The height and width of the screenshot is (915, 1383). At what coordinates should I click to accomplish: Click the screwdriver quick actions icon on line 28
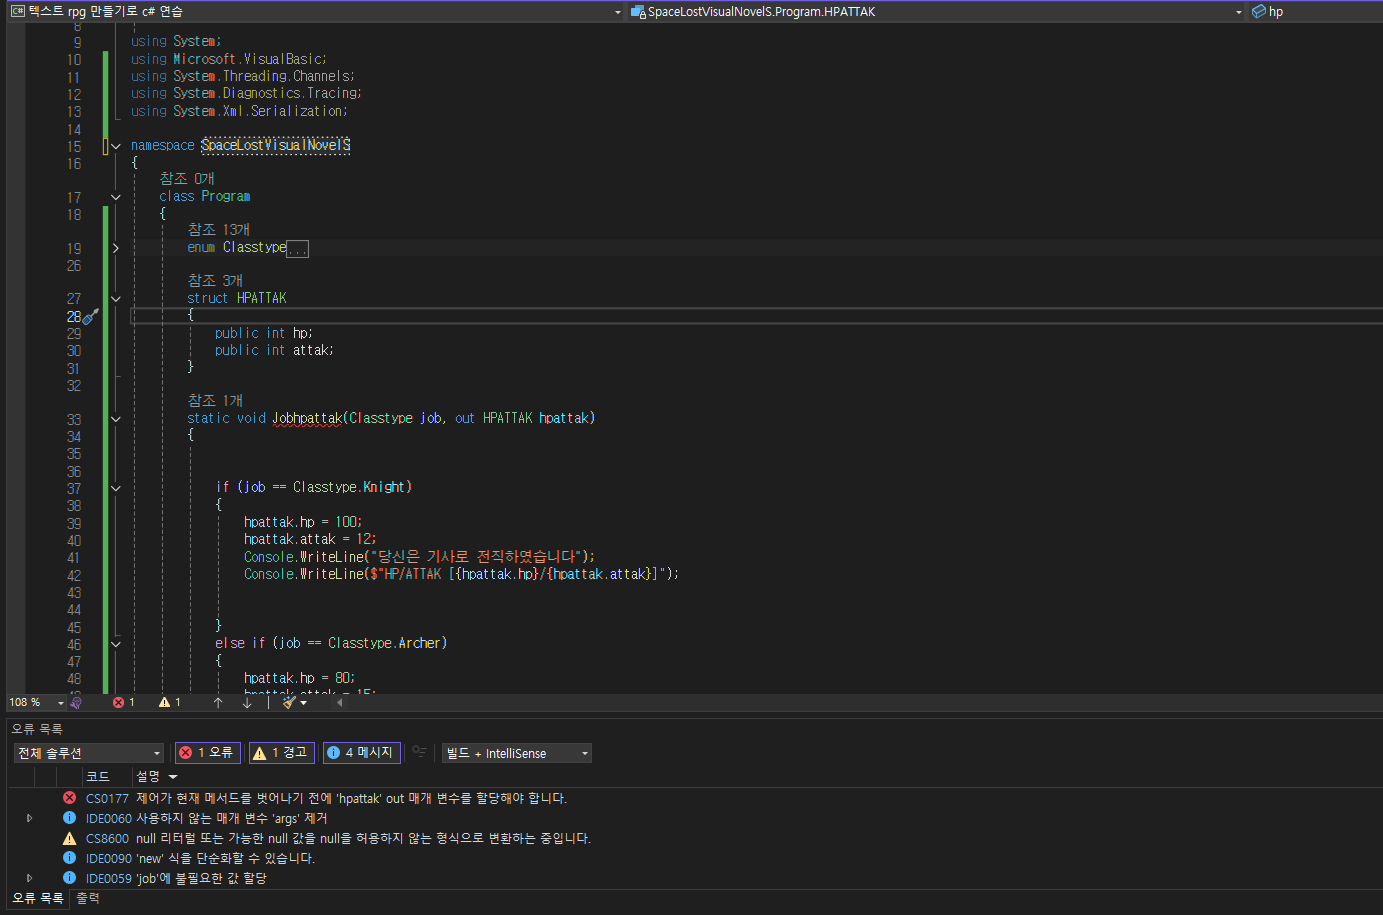click(91, 316)
